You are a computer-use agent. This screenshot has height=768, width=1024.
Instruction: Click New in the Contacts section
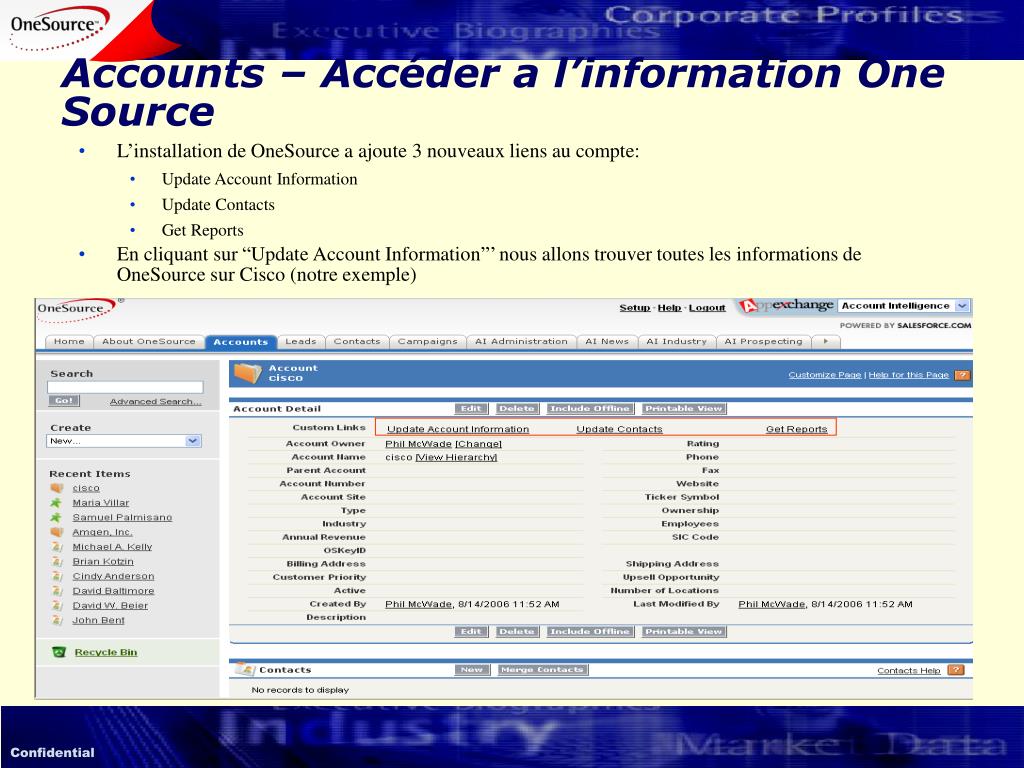click(472, 670)
